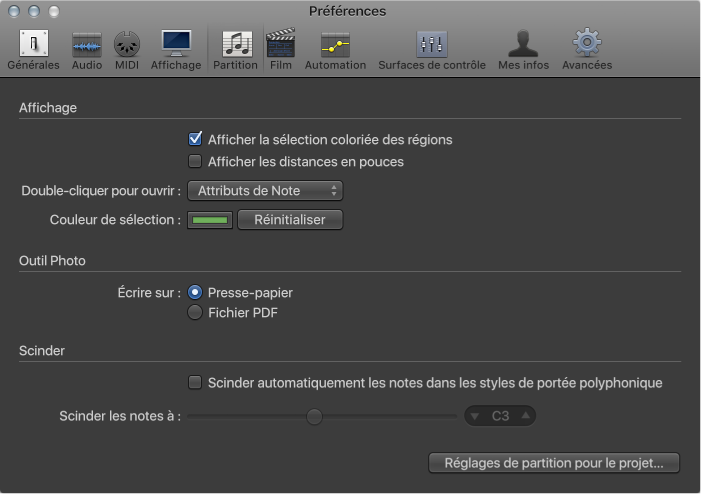Choose the Presse-papier radio option
The width and height of the screenshot is (704, 496).
click(x=195, y=293)
